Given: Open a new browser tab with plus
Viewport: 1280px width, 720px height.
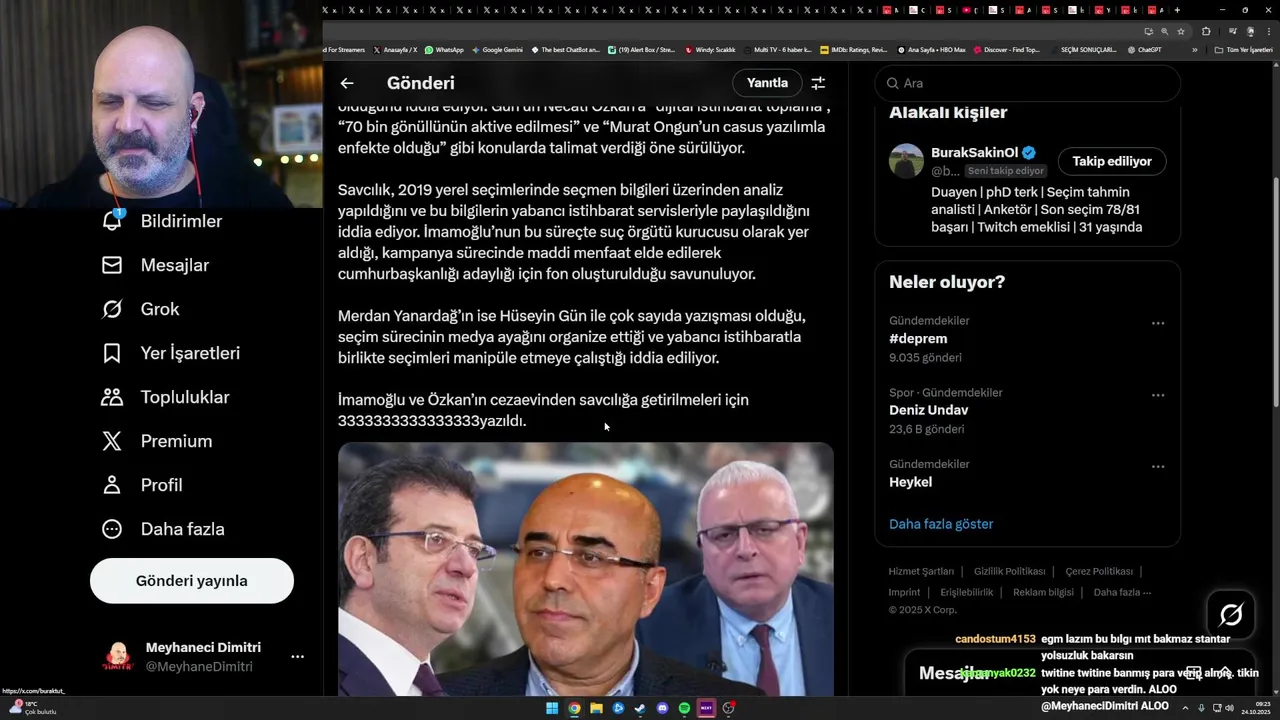Looking at the screenshot, I should pyautogui.click(x=1177, y=10).
